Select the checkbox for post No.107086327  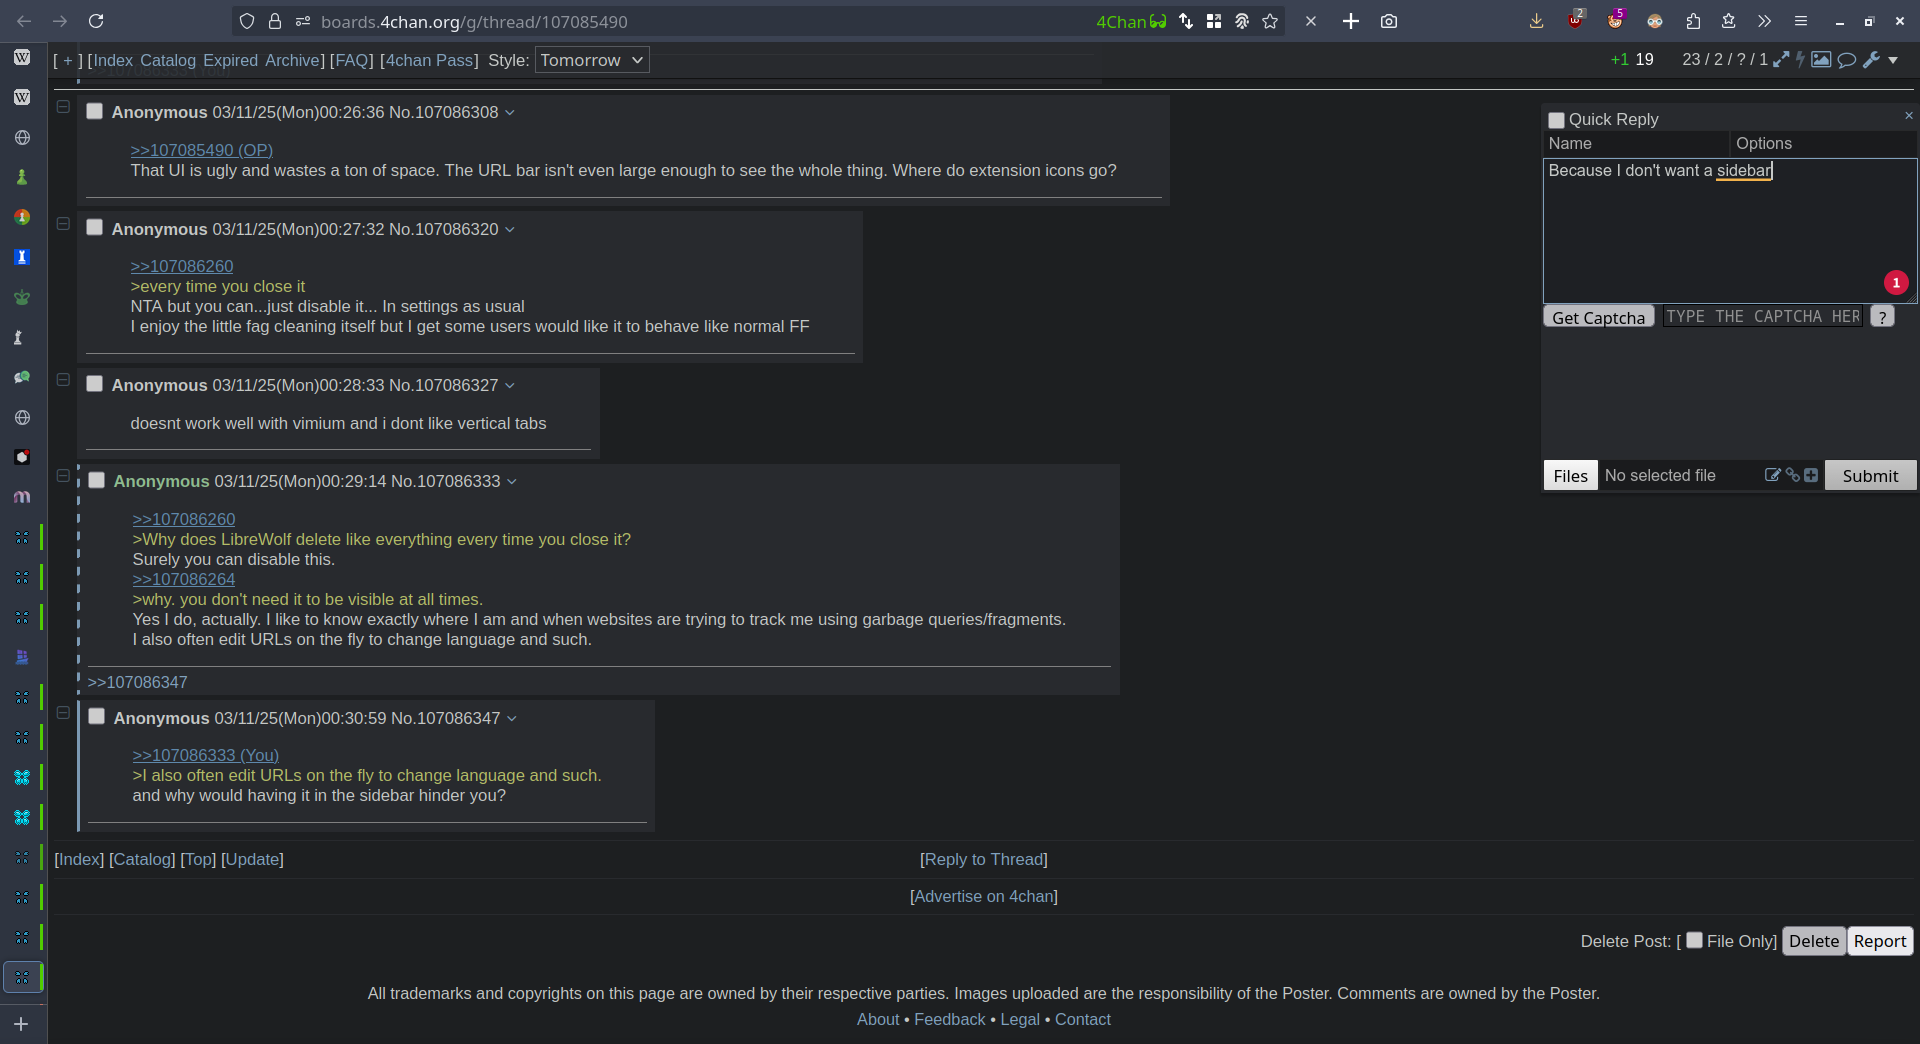[x=94, y=383]
